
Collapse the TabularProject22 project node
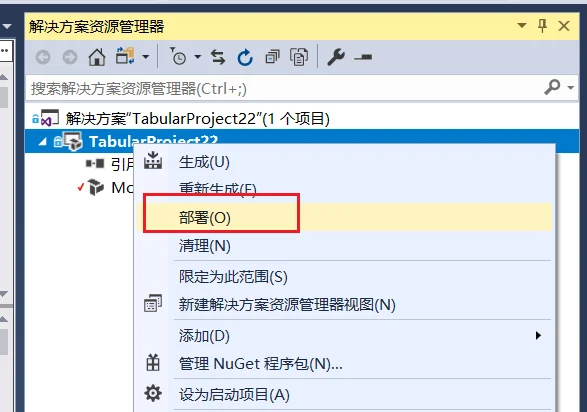click(43, 141)
